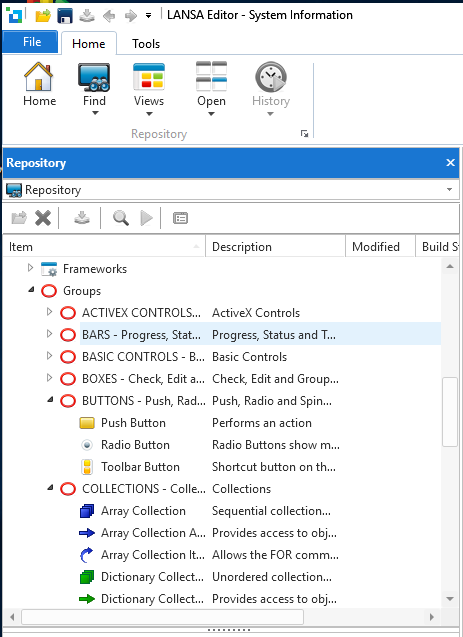
Task: Open the Find binoculars tool
Action: 94,77
